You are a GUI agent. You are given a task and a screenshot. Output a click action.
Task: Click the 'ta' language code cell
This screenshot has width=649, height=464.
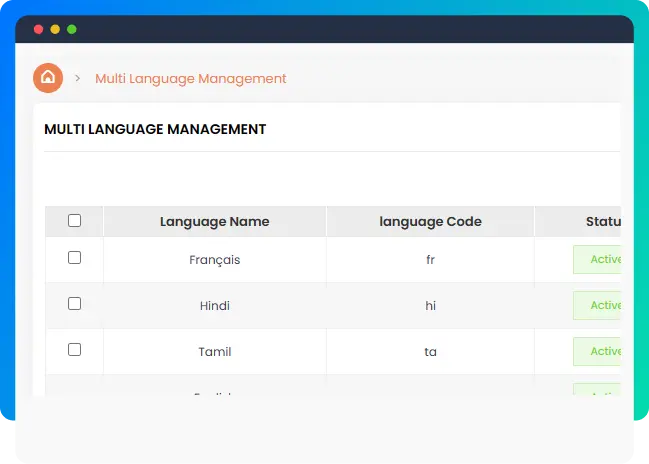[430, 352]
